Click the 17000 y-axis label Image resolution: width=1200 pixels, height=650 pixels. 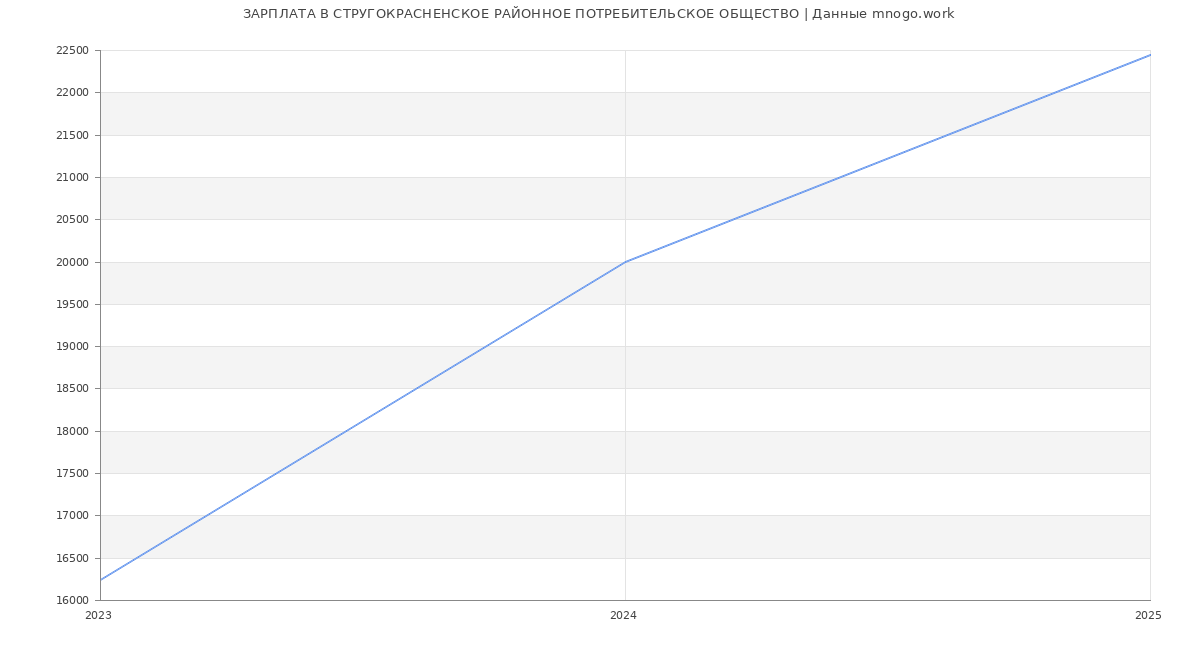(x=72, y=516)
